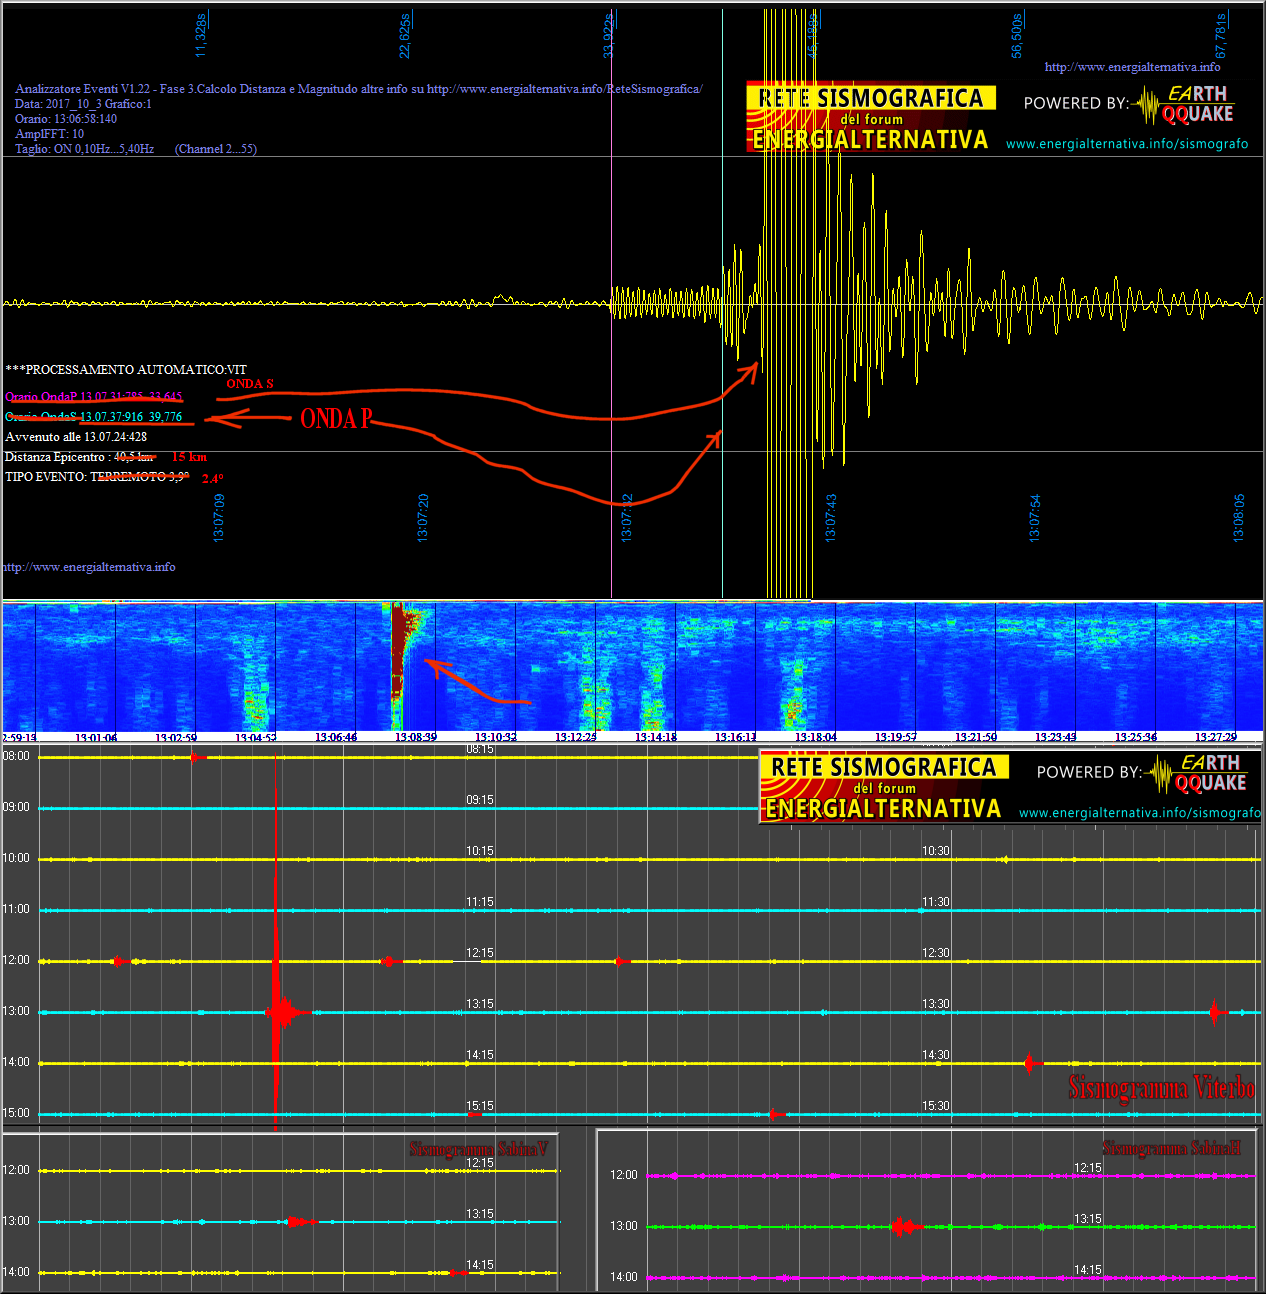
Task: Click the '09:15' label on the Viterbo seismogram
Action: point(480,800)
